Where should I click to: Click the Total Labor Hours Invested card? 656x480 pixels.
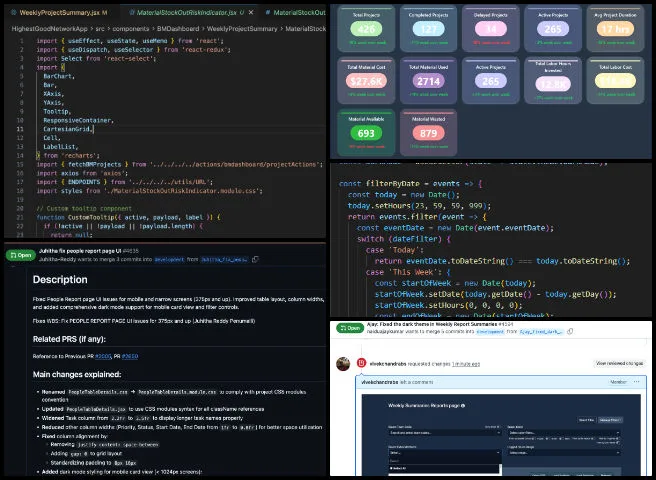[x=553, y=81]
